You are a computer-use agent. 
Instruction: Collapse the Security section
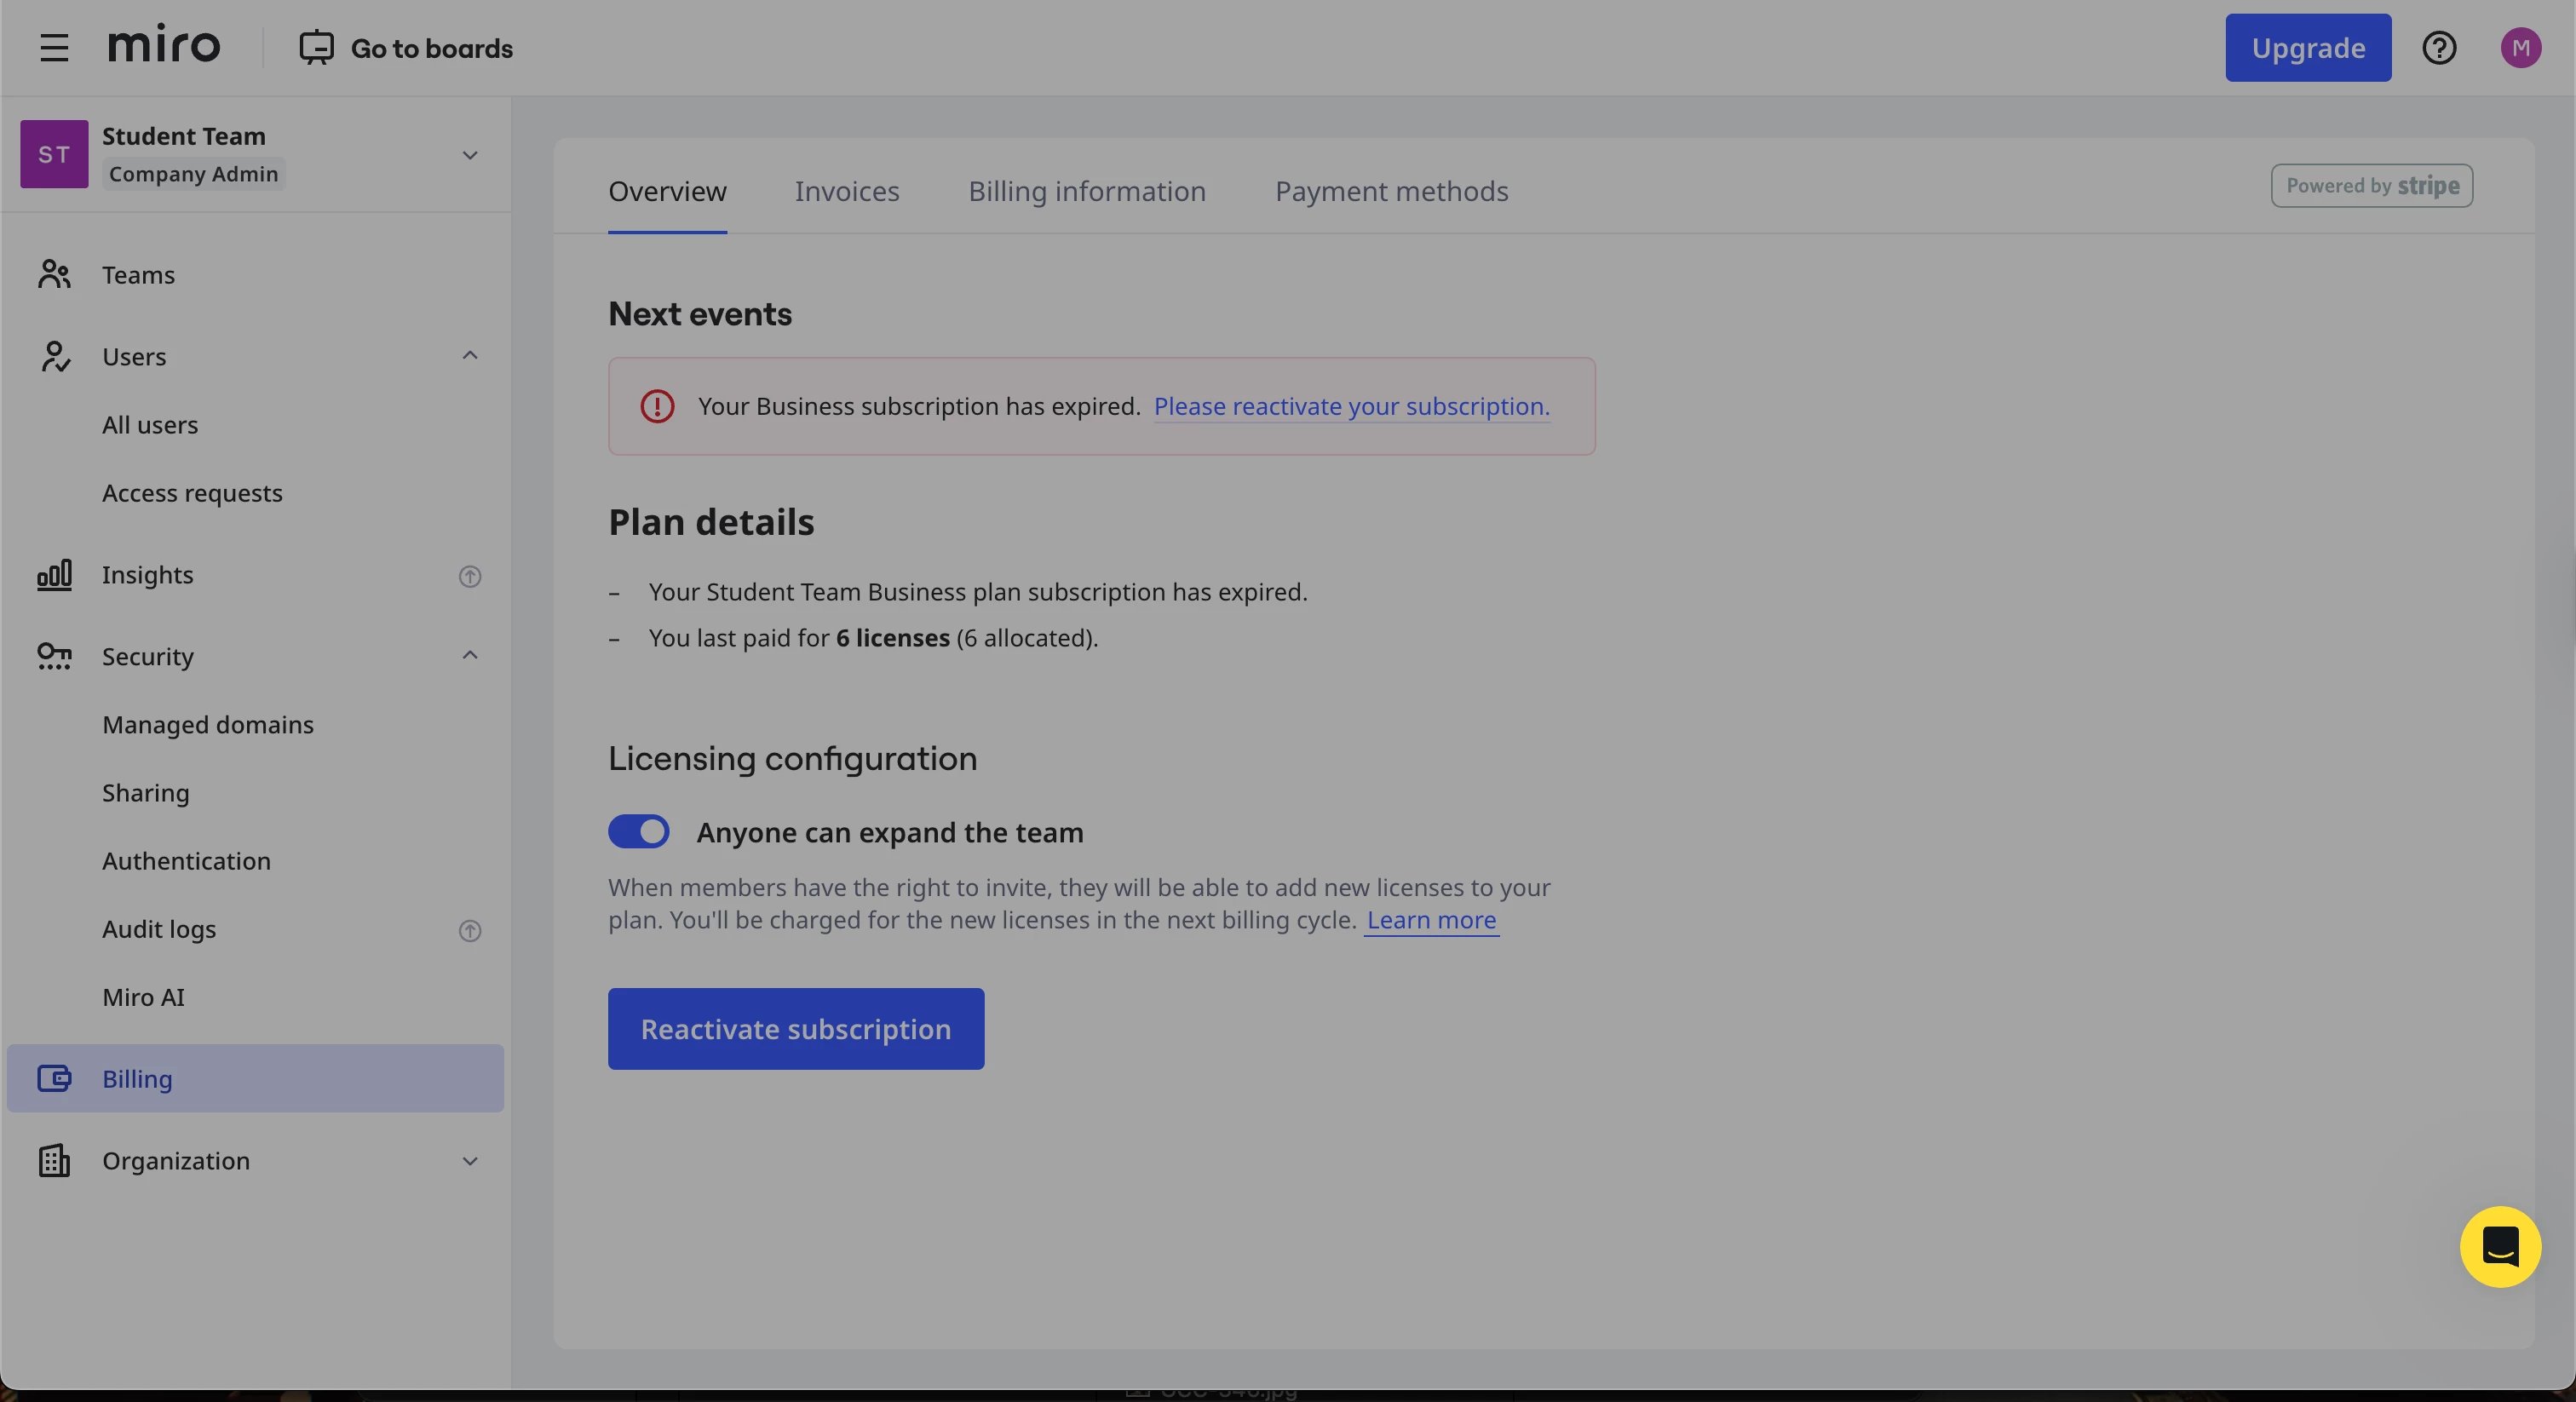click(470, 656)
